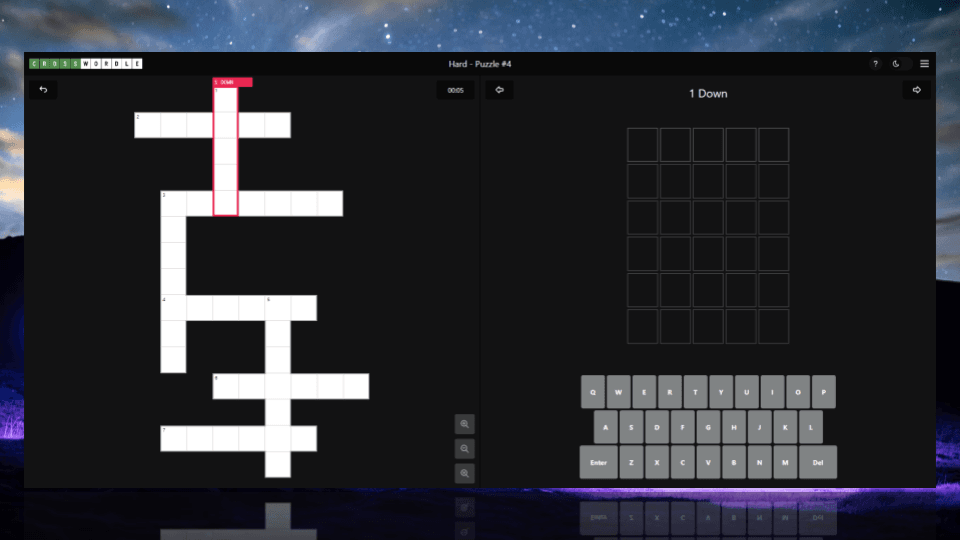Open the hamburger menu
Image resolution: width=960 pixels, height=540 pixels.
click(924, 64)
